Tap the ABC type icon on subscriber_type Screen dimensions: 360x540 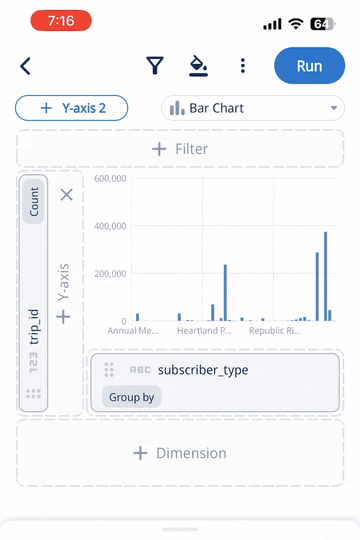coord(140,370)
